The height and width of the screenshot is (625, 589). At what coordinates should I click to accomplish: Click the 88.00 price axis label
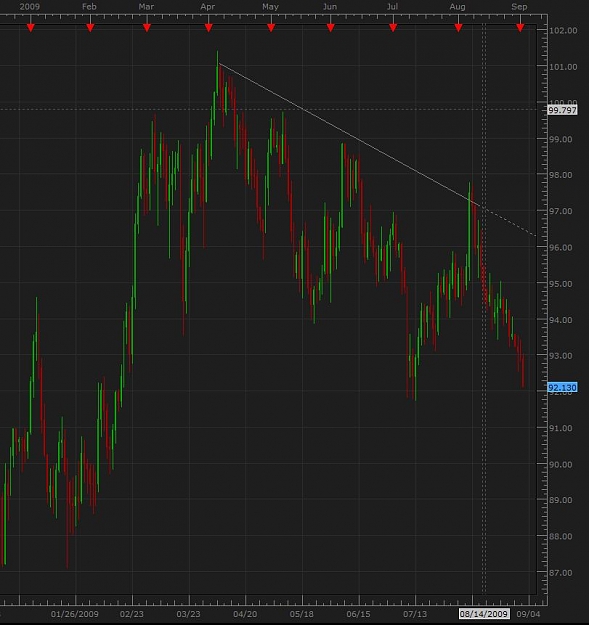pyautogui.click(x=560, y=537)
